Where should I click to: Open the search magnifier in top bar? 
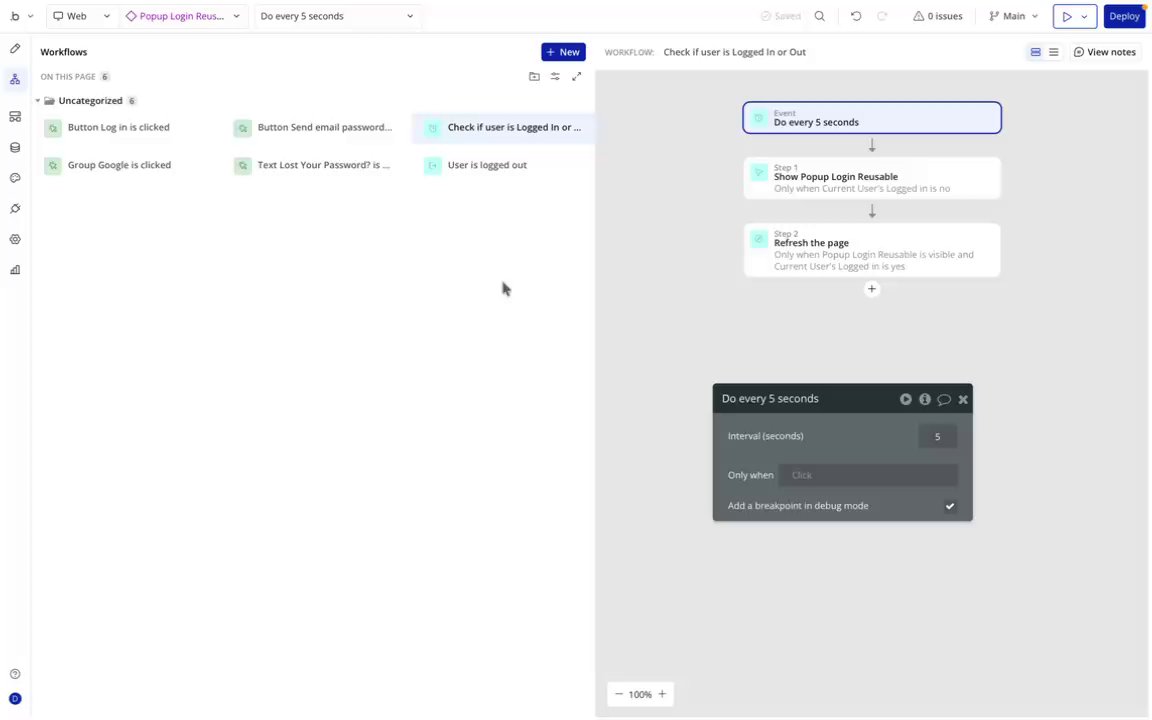coord(819,16)
